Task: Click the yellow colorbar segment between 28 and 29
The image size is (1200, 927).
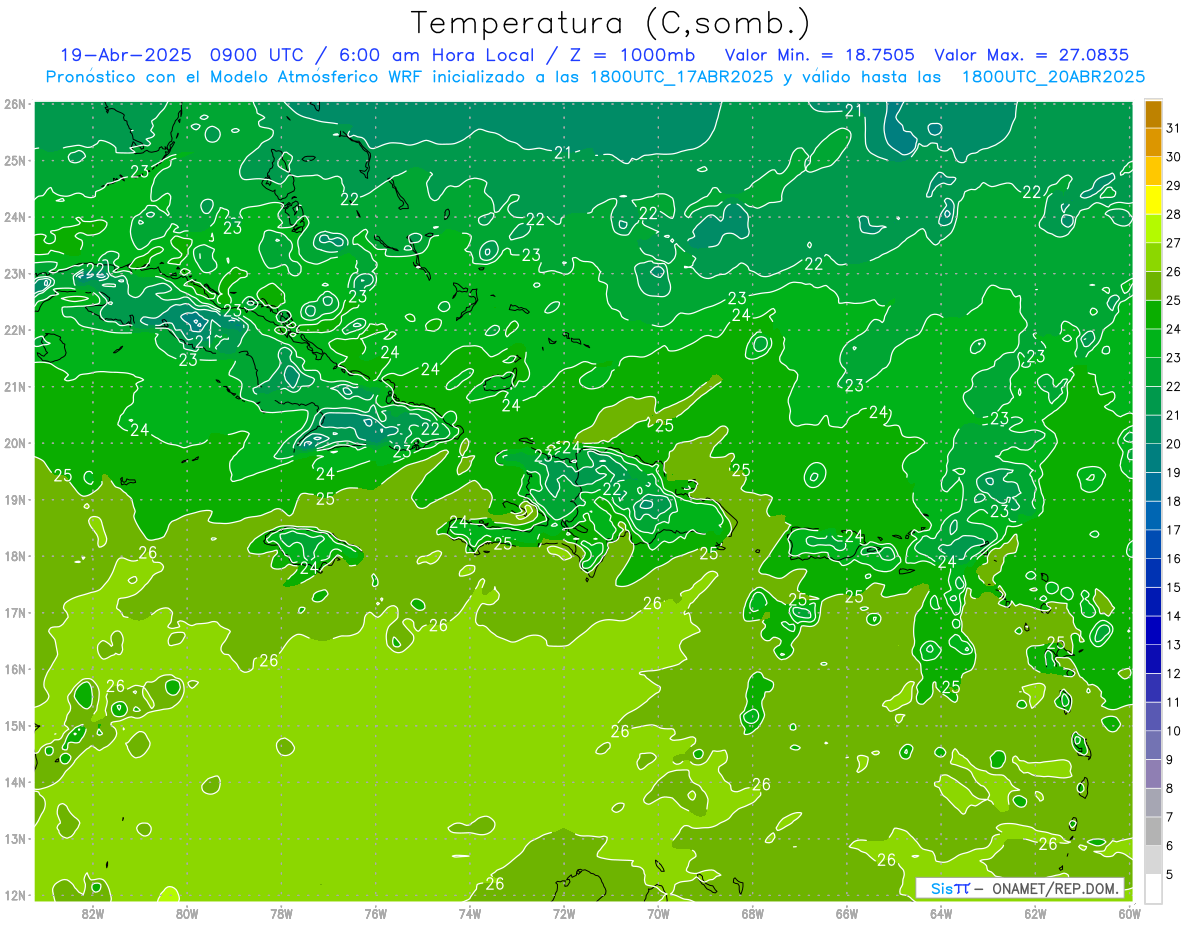Action: pos(1153,201)
